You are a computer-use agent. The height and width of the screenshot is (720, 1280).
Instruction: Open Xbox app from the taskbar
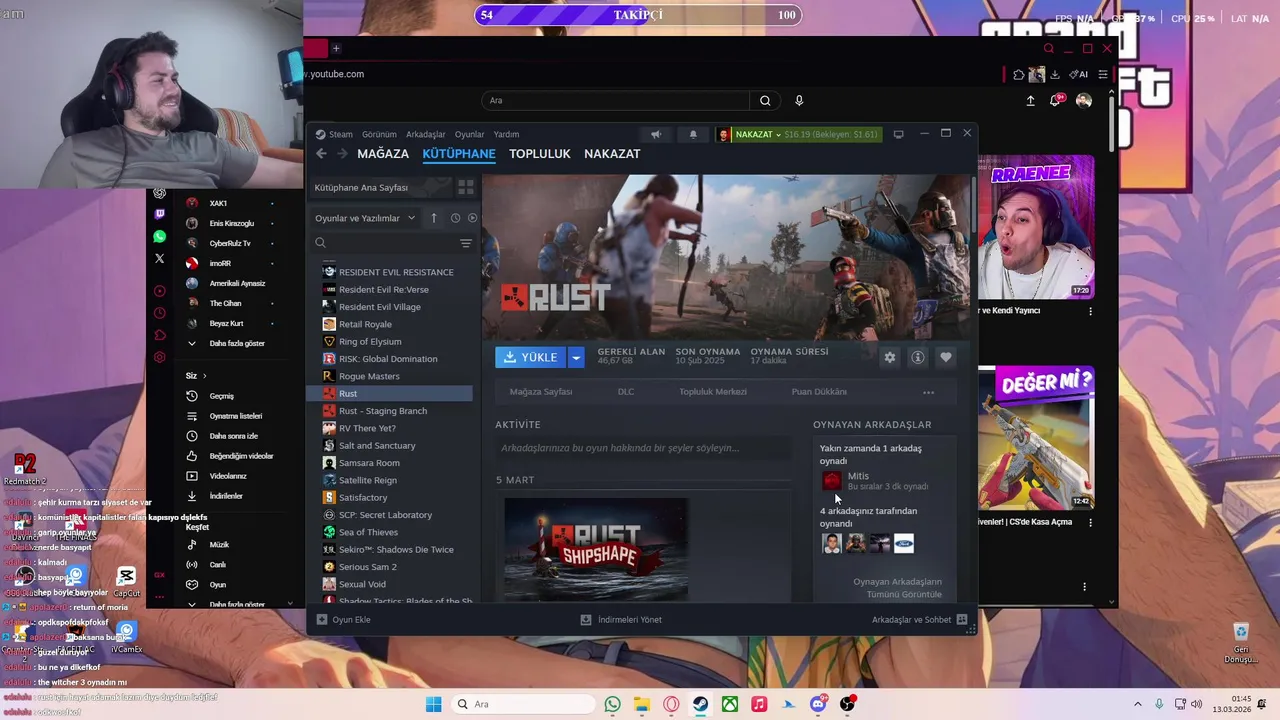(730, 704)
